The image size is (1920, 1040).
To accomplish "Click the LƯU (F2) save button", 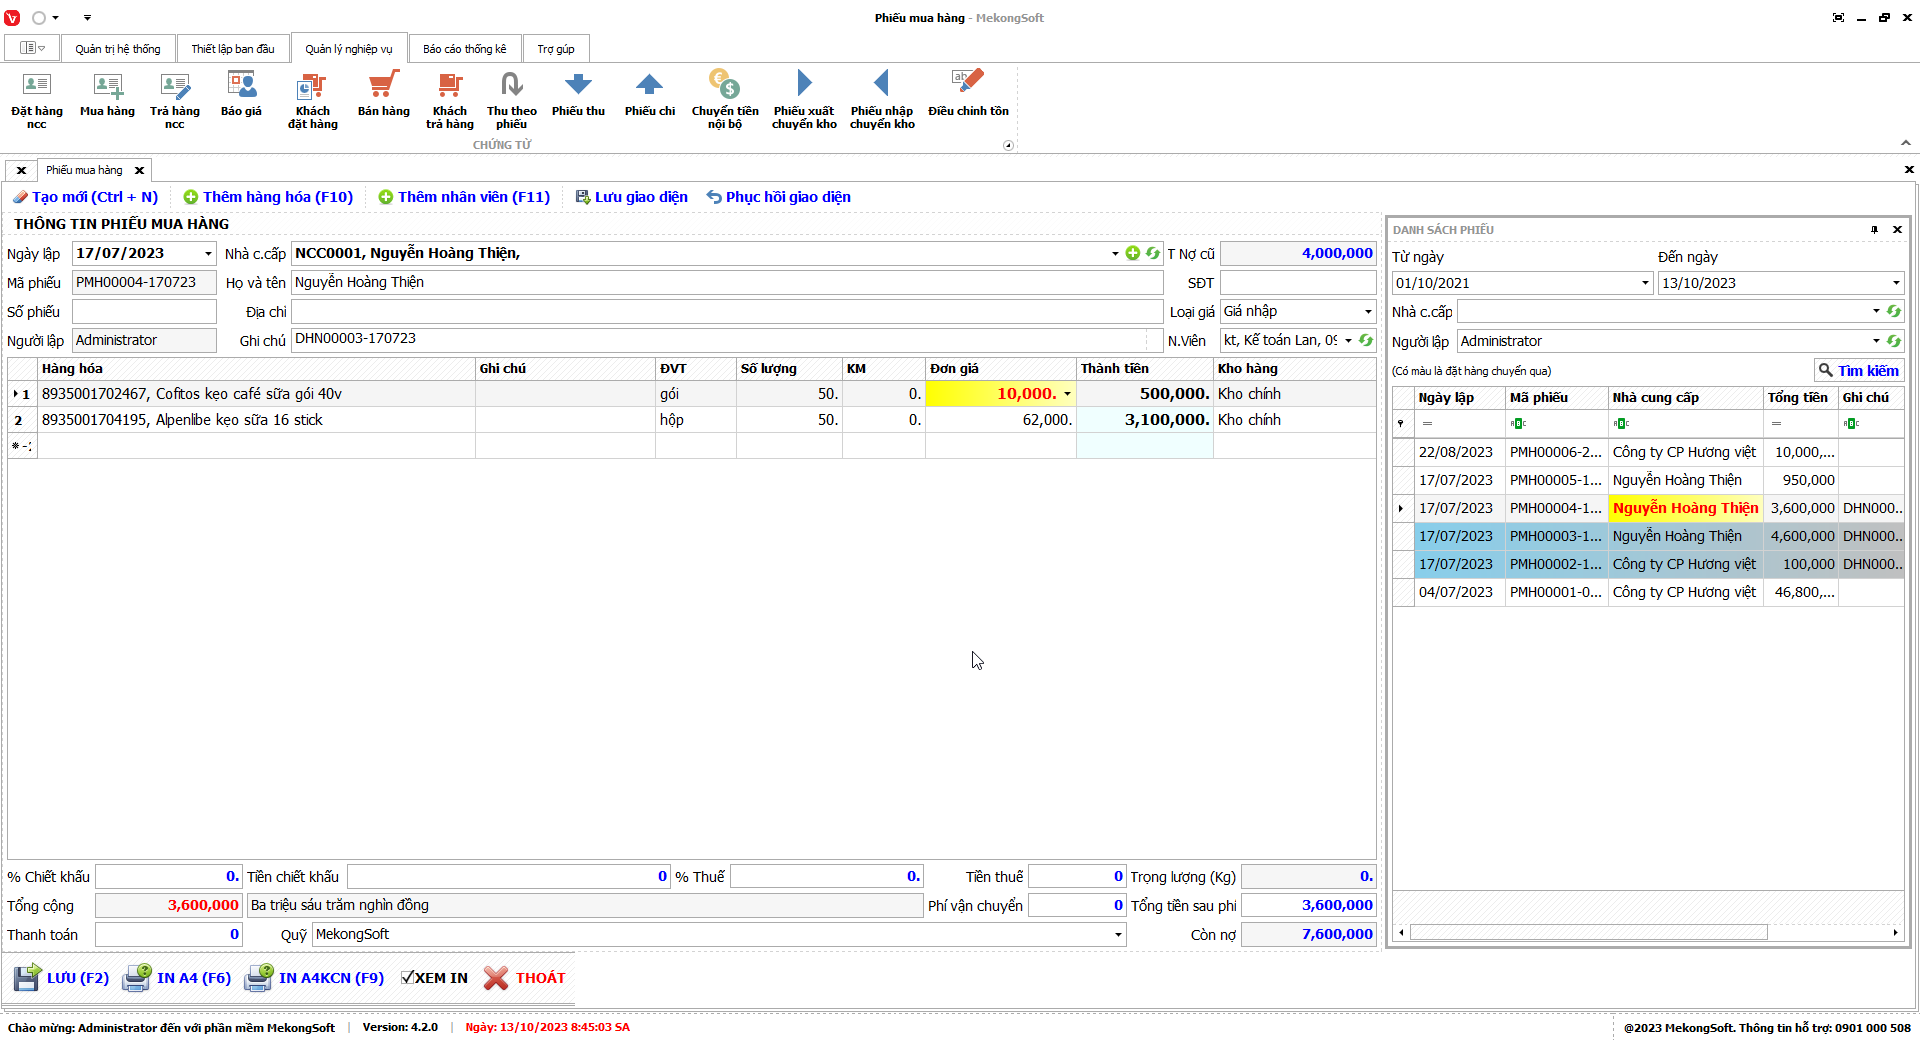I will coord(62,978).
